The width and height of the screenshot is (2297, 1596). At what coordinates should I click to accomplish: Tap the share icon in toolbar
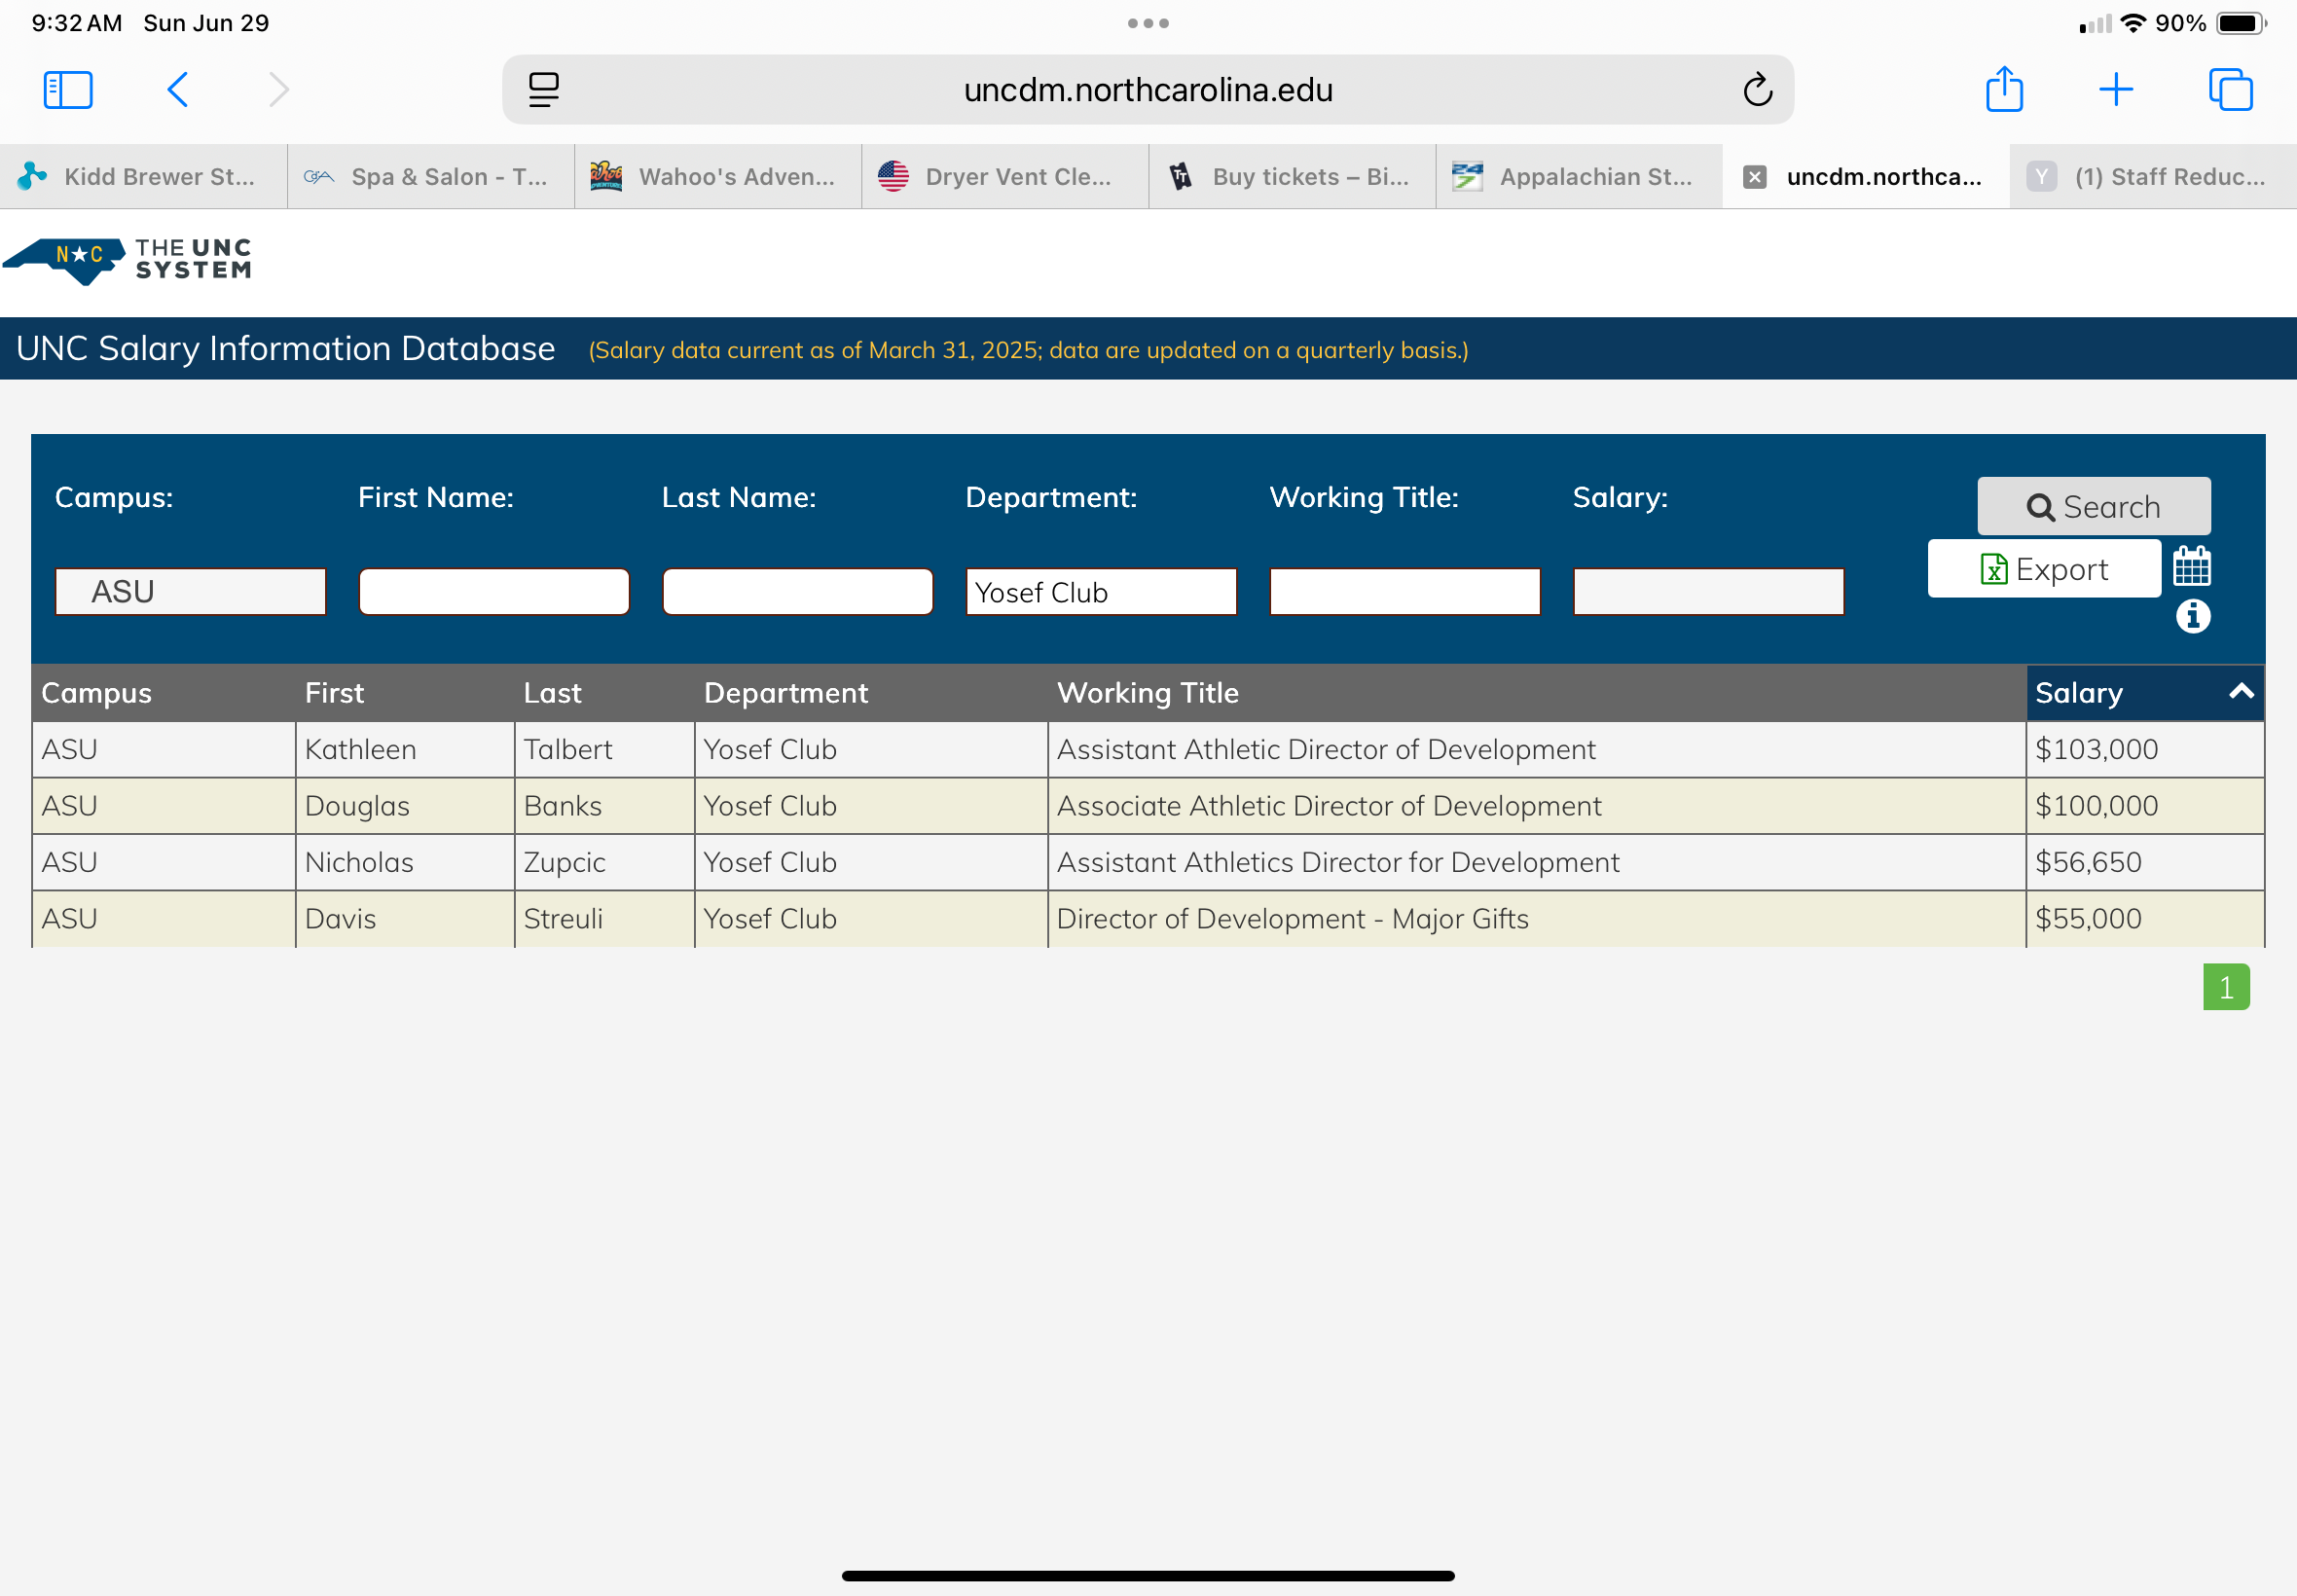click(2003, 90)
